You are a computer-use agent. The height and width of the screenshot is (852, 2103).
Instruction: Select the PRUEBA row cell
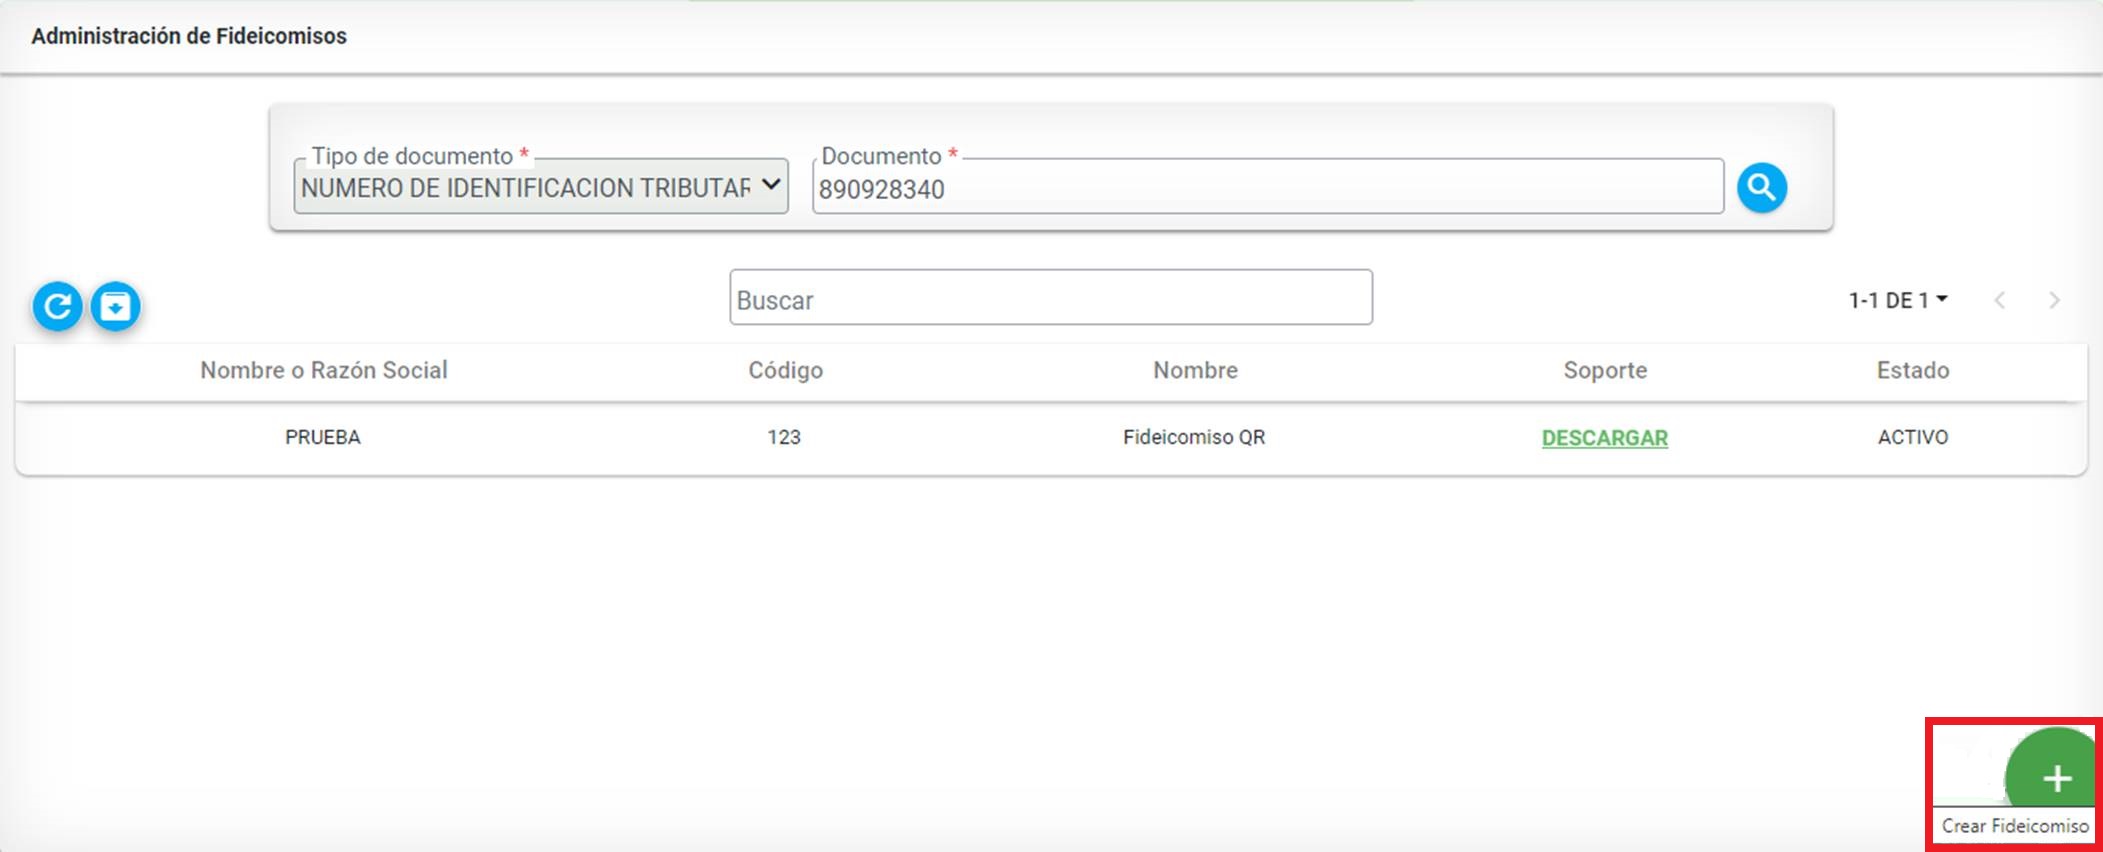click(322, 437)
